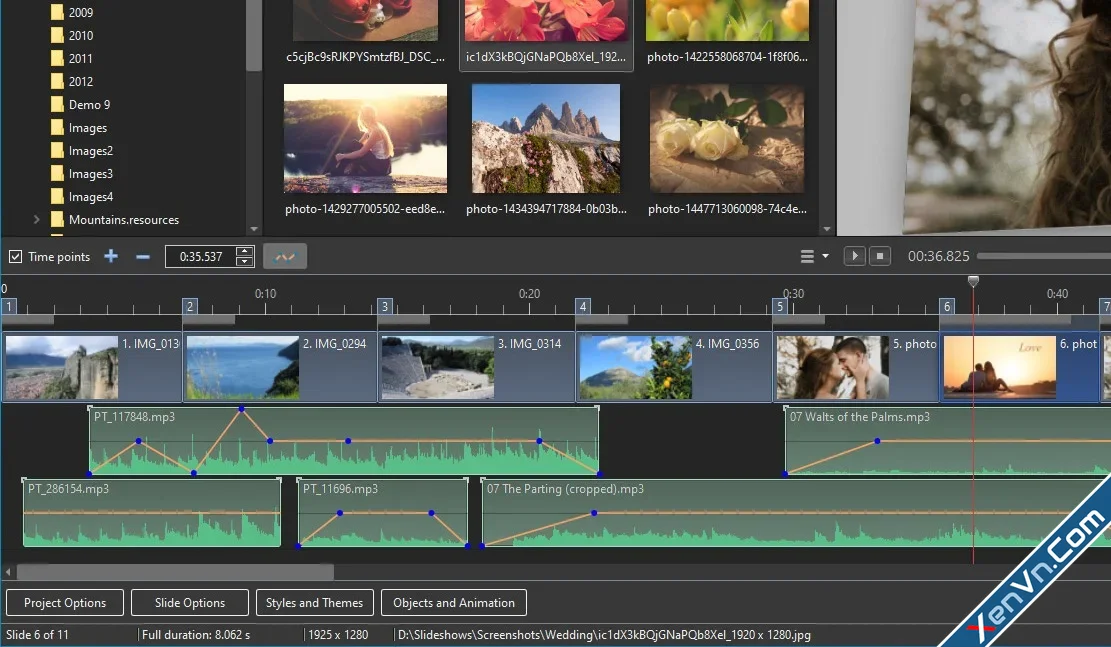Viewport: 1111px width, 647px height.
Task: Click the time point value field 0:35.537
Action: click(x=201, y=257)
